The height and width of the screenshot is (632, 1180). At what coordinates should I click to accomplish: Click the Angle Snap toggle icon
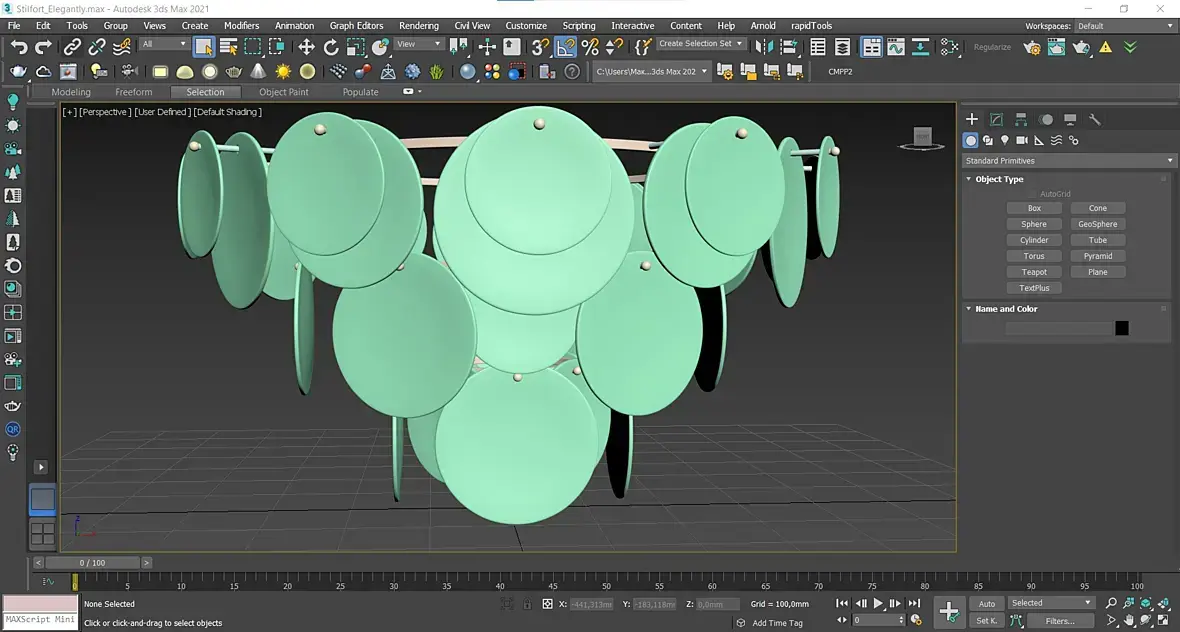(x=565, y=47)
